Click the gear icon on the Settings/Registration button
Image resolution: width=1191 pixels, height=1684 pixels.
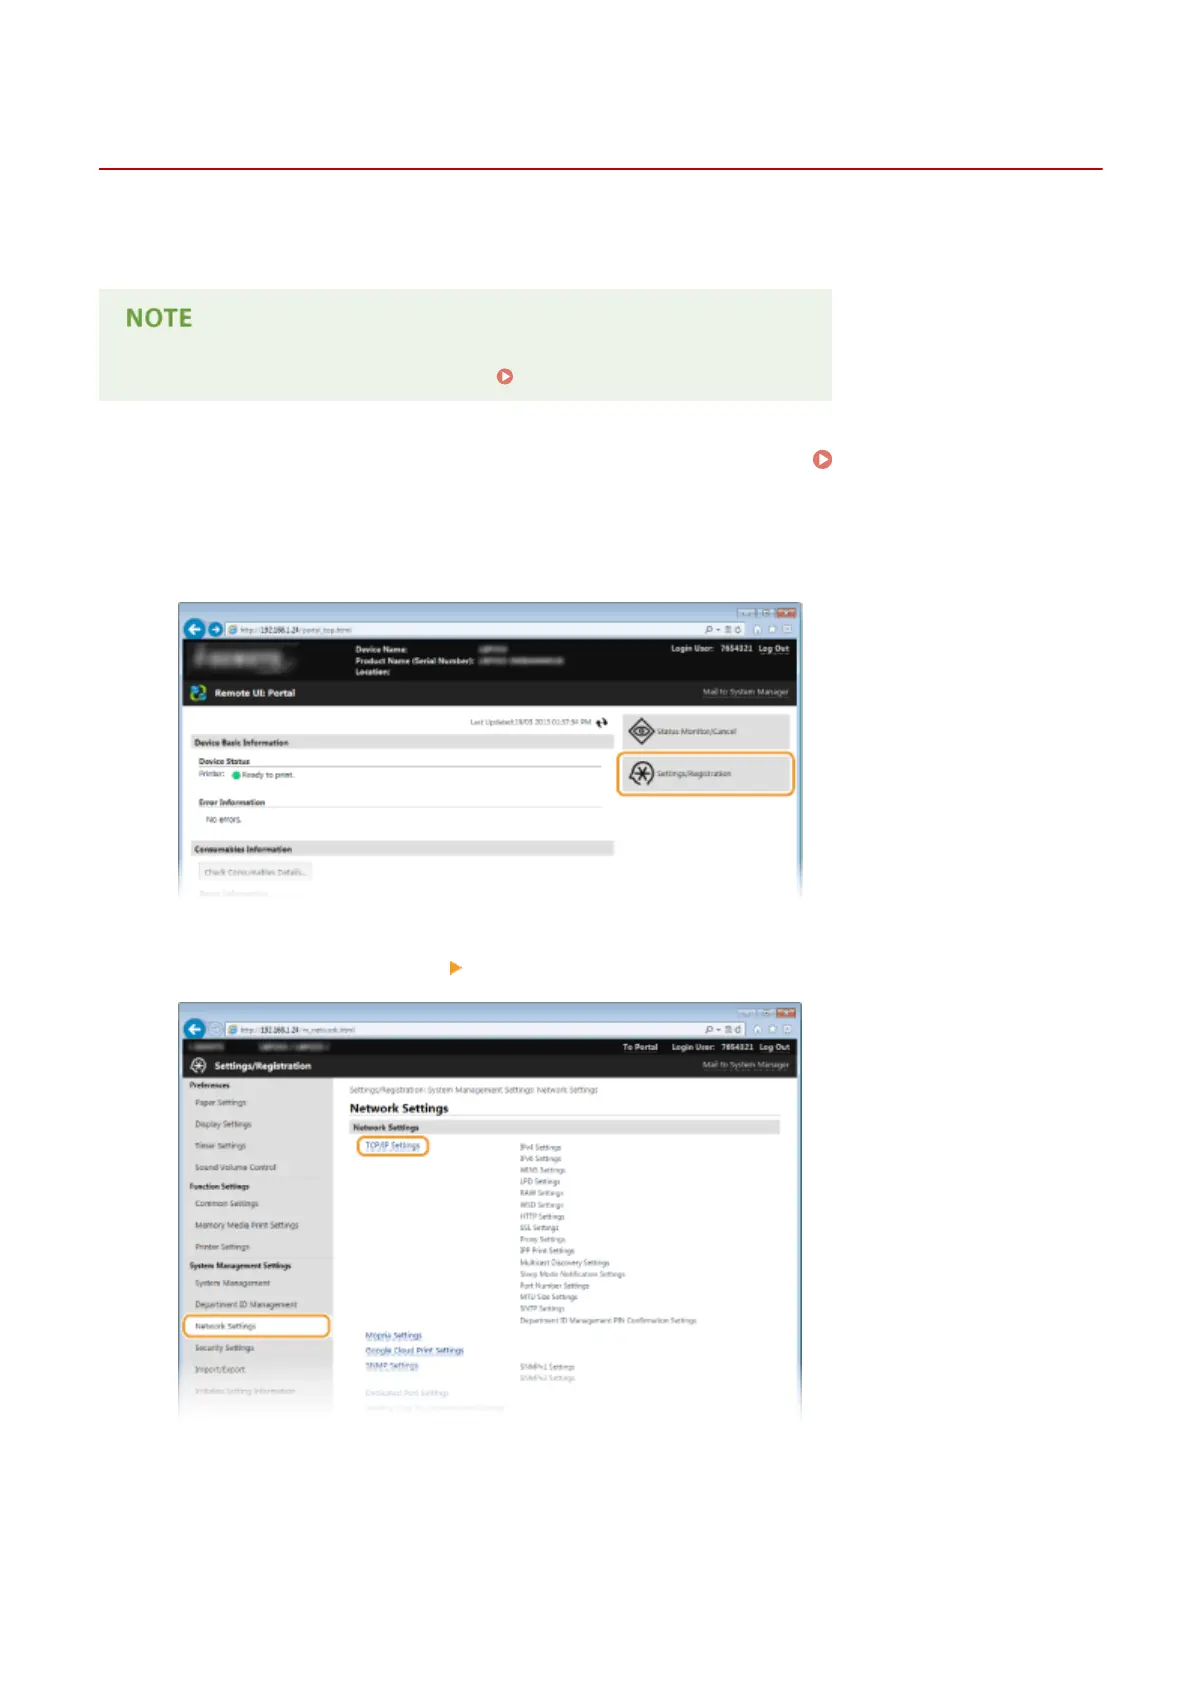641,774
